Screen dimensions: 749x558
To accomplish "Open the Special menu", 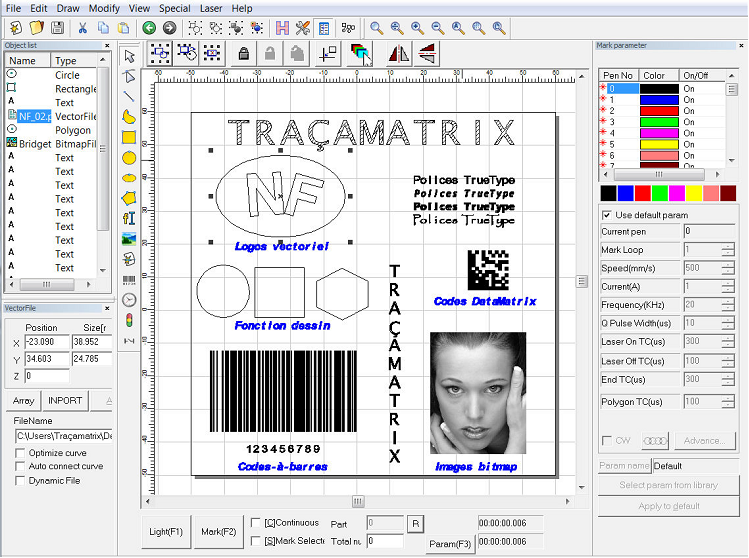I will click(x=174, y=8).
